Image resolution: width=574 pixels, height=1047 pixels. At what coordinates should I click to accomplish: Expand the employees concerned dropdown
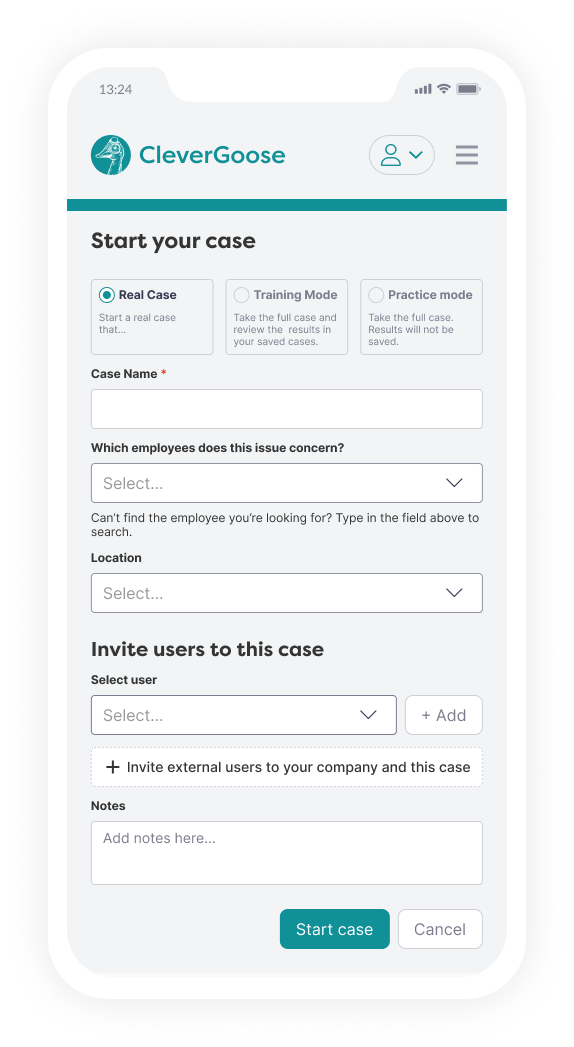(286, 483)
